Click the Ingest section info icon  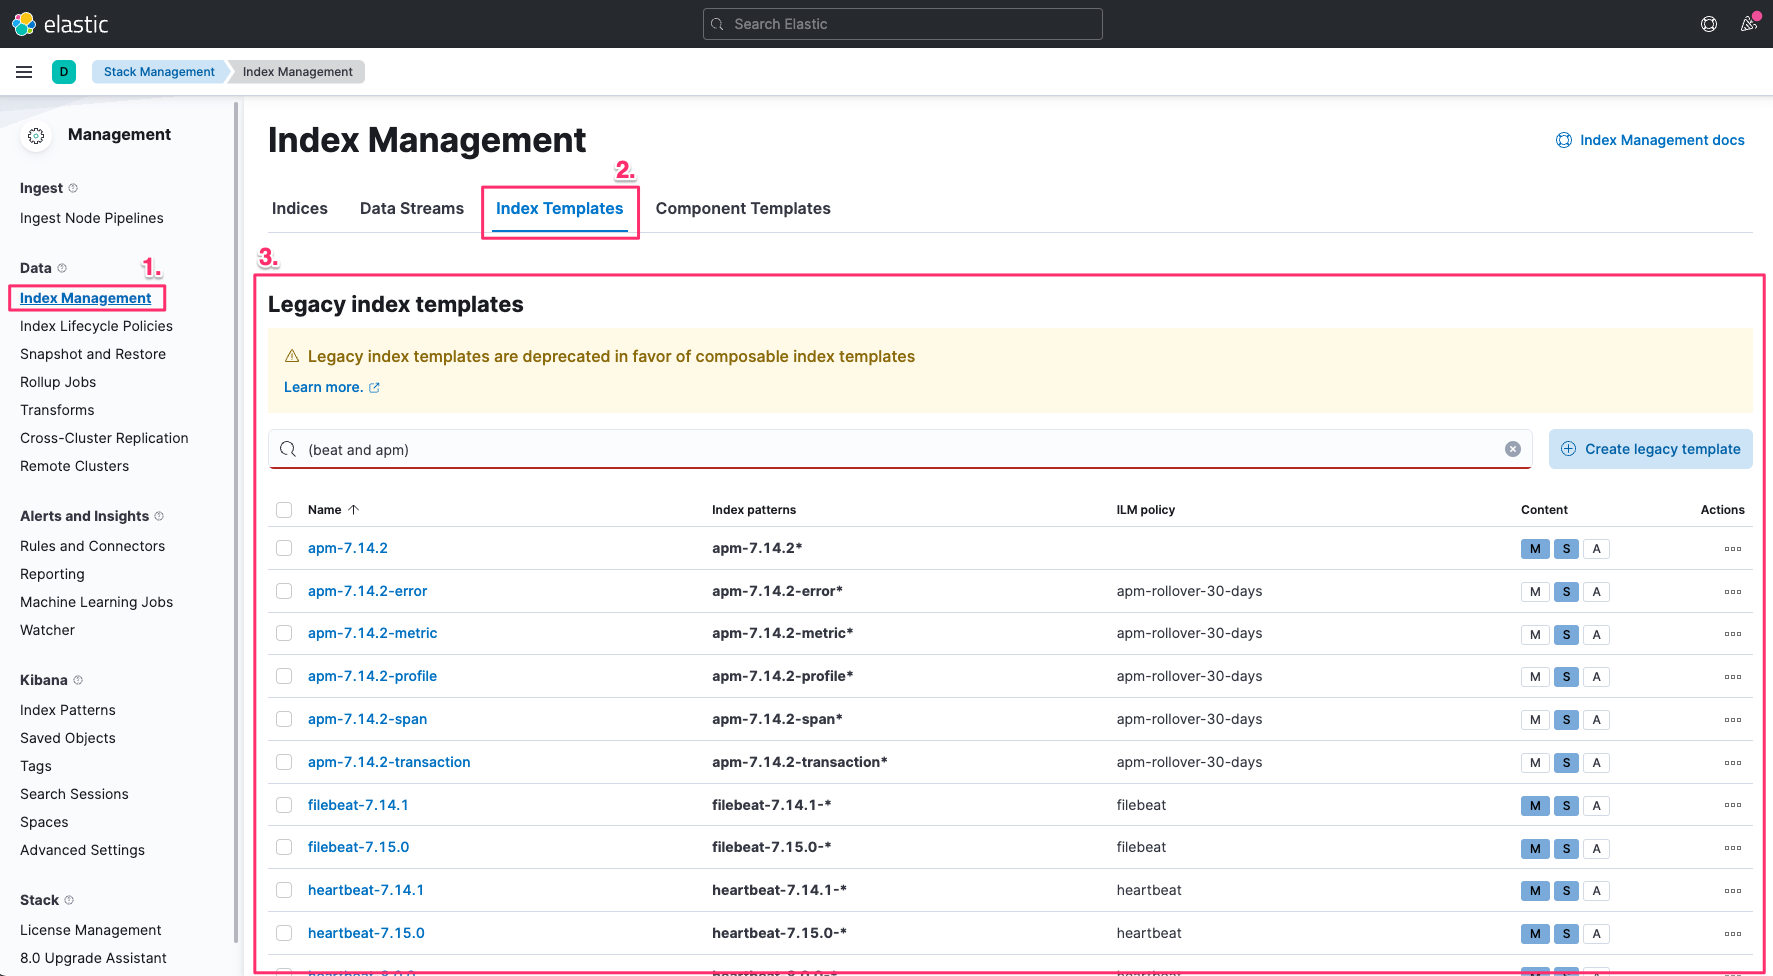coord(73,188)
